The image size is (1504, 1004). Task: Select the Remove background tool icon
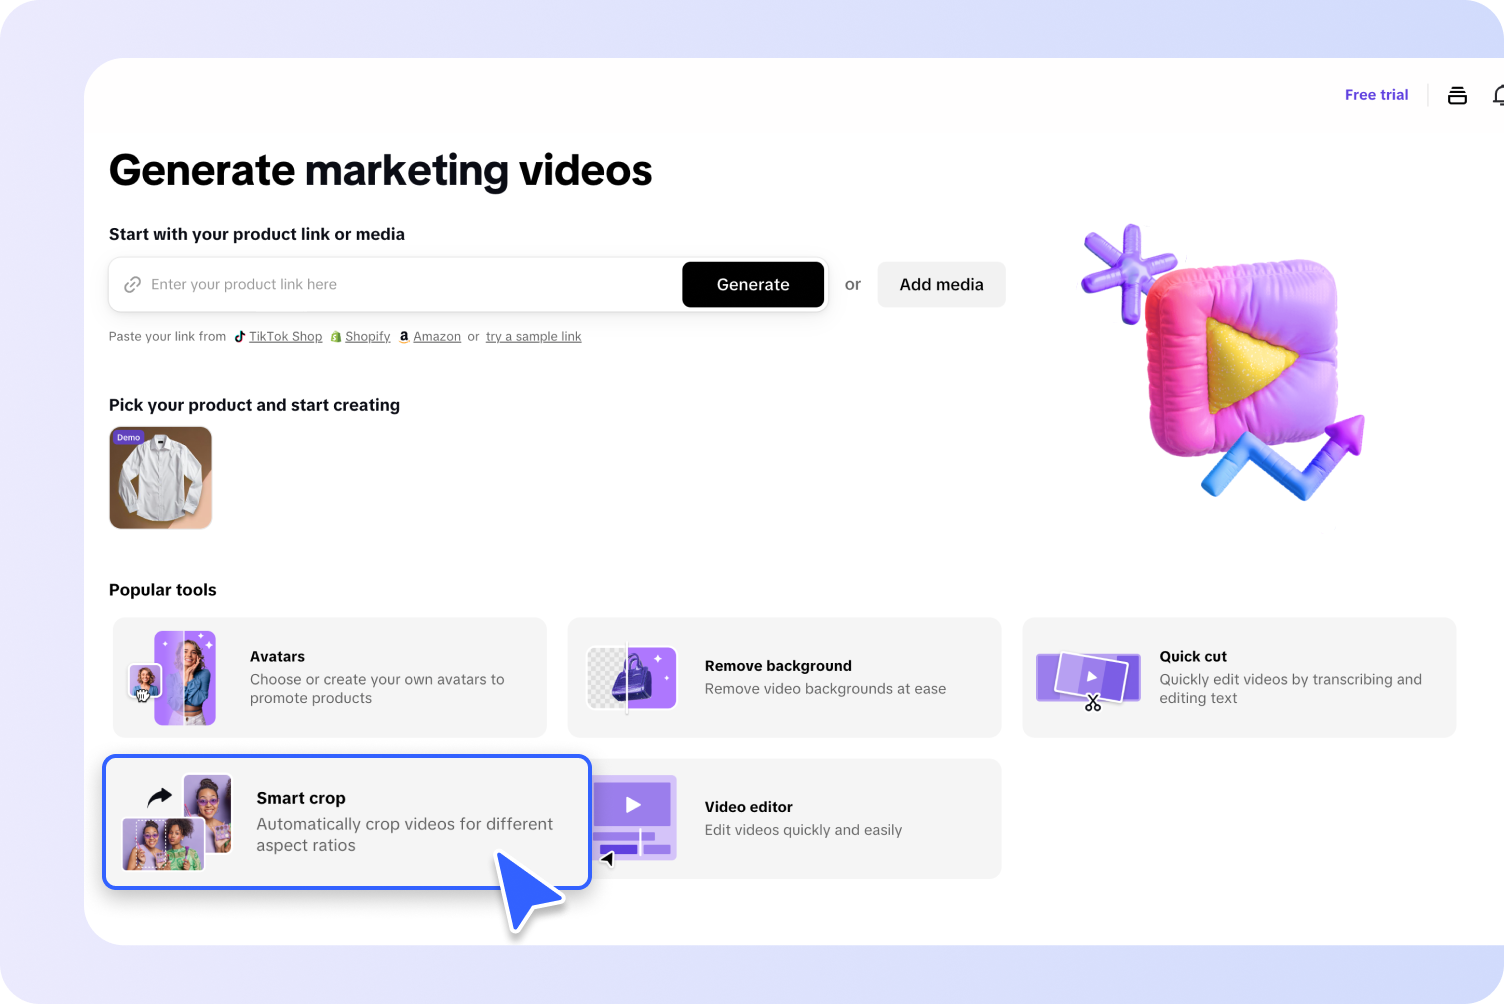631,677
